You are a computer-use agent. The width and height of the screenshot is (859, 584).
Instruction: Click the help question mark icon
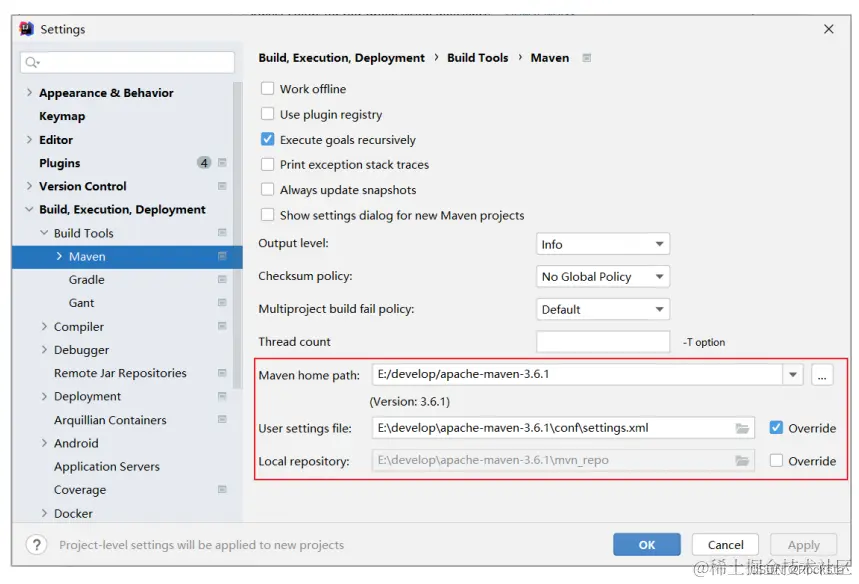tap(36, 545)
